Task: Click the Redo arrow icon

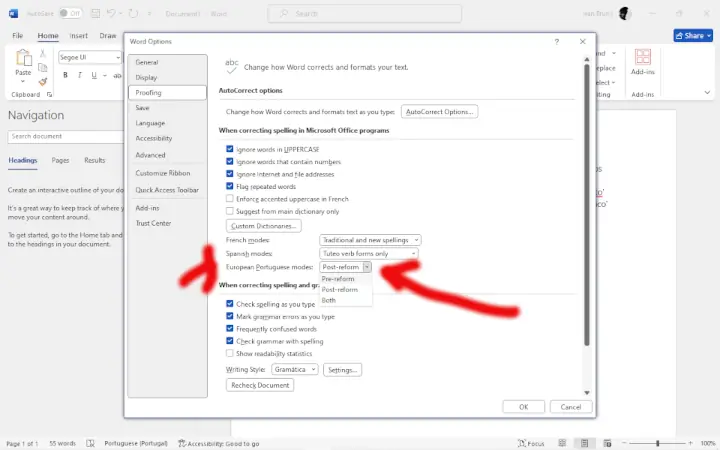Action: (x=134, y=13)
